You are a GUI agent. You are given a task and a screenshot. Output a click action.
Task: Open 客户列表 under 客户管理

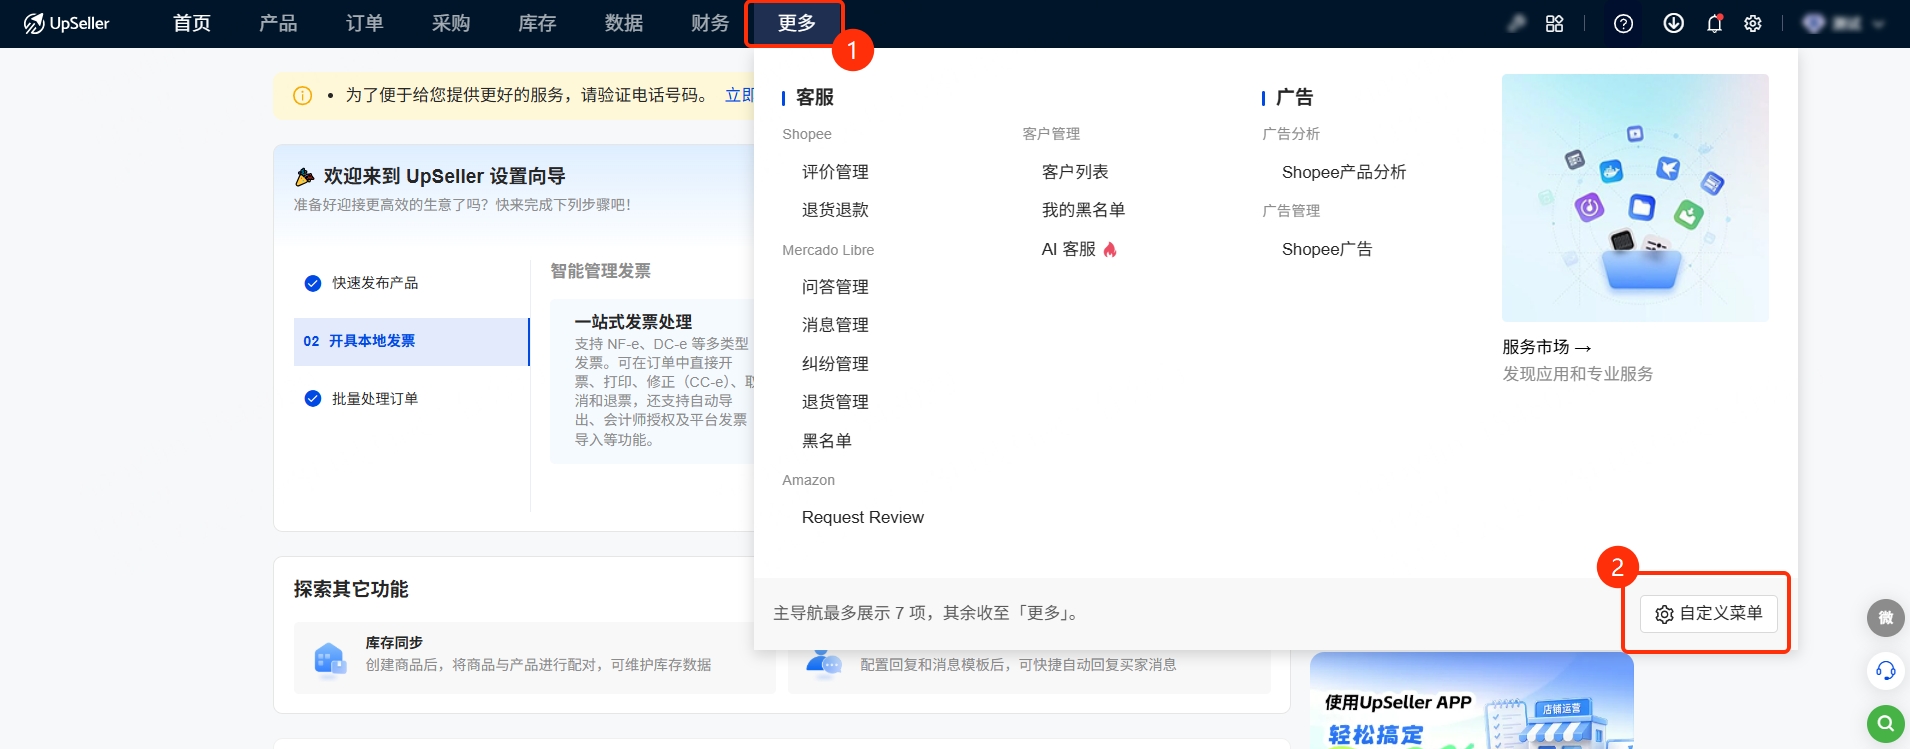click(x=1075, y=172)
